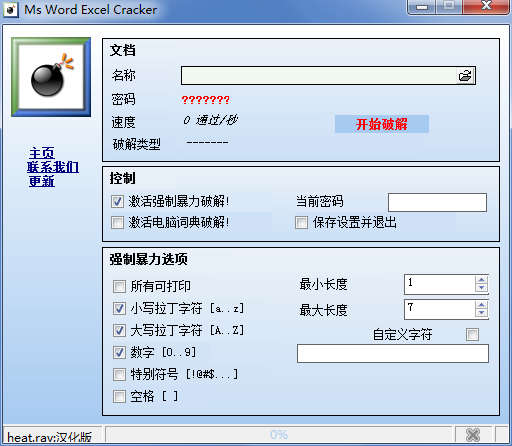Click the heat.rav:汉化版 status text

(x=49, y=437)
